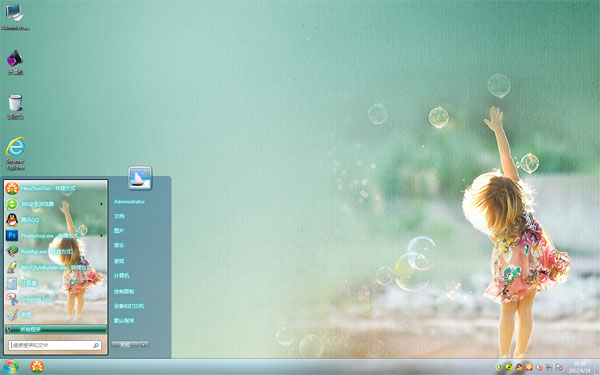The width and height of the screenshot is (600, 375).
Task: Click the Windows Start orb
Action: click(x=10, y=367)
